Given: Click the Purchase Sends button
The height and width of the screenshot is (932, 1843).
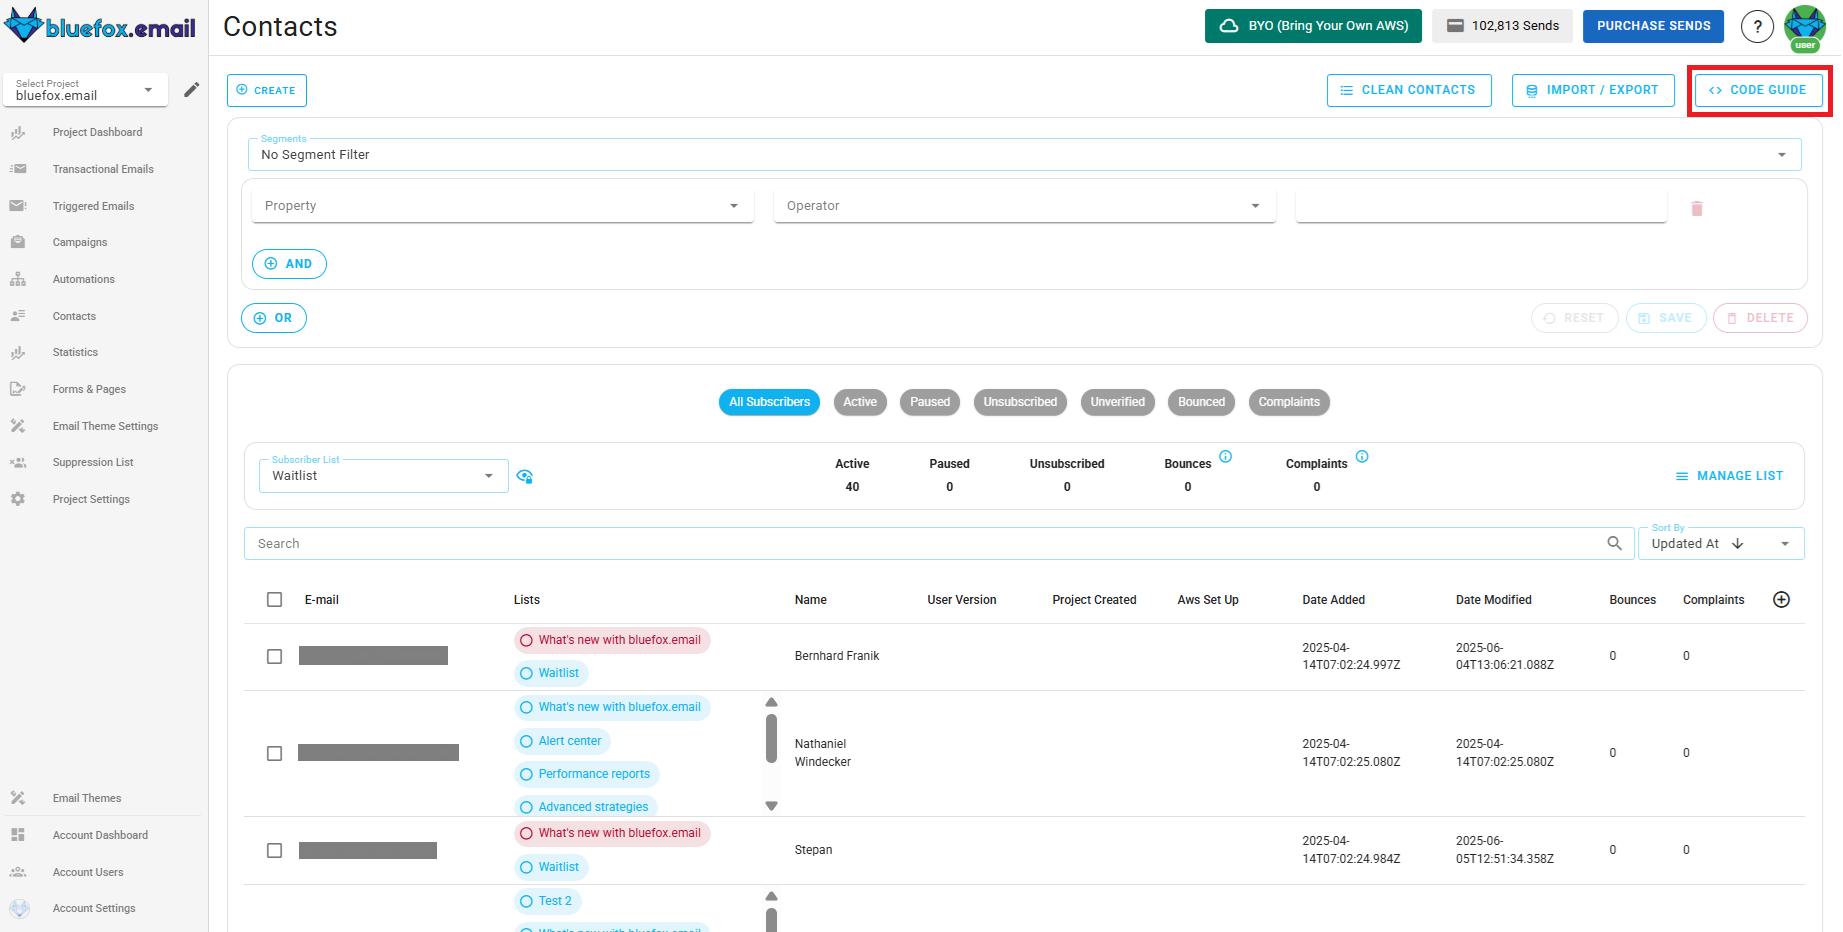Looking at the screenshot, I should pos(1652,26).
